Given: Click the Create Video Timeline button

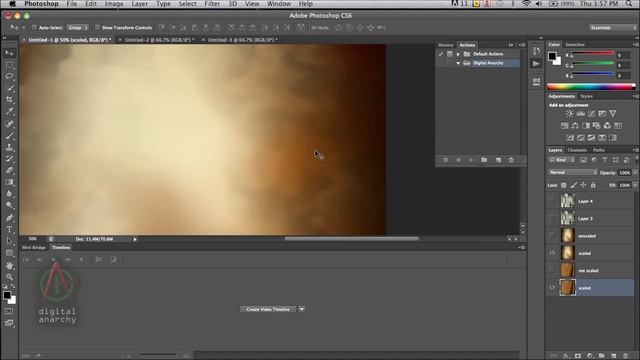Looking at the screenshot, I should point(268,309).
